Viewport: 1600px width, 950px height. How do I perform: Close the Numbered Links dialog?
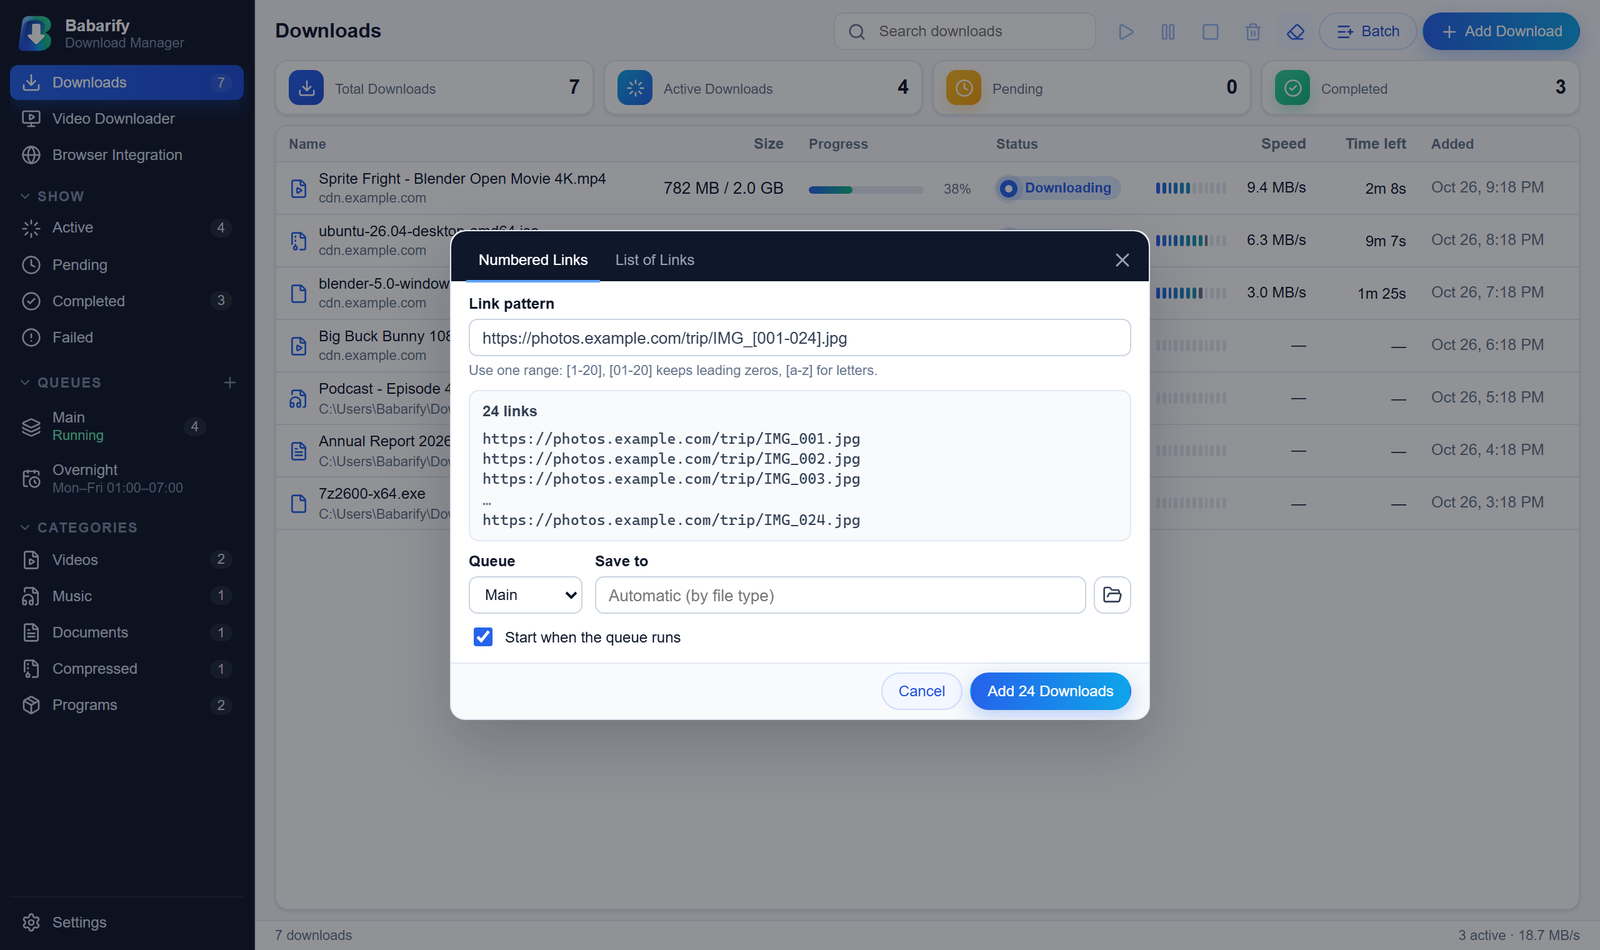click(x=1122, y=260)
